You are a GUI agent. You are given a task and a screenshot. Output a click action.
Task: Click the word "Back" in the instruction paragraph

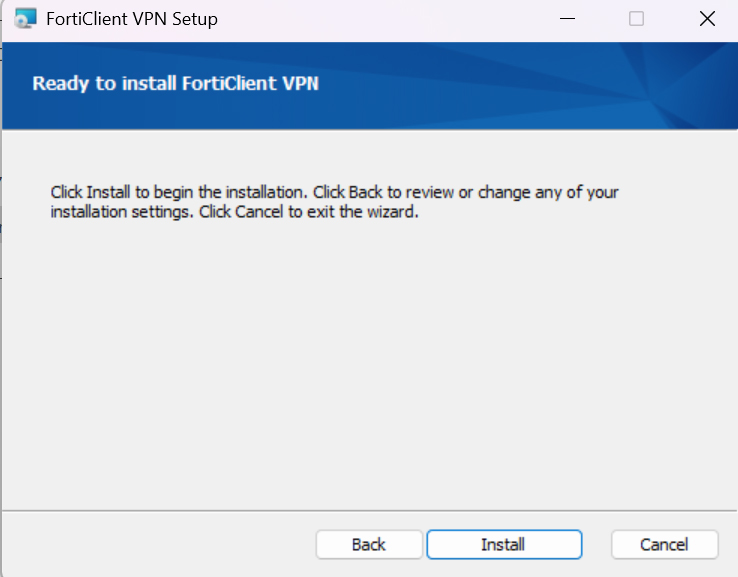[366, 191]
